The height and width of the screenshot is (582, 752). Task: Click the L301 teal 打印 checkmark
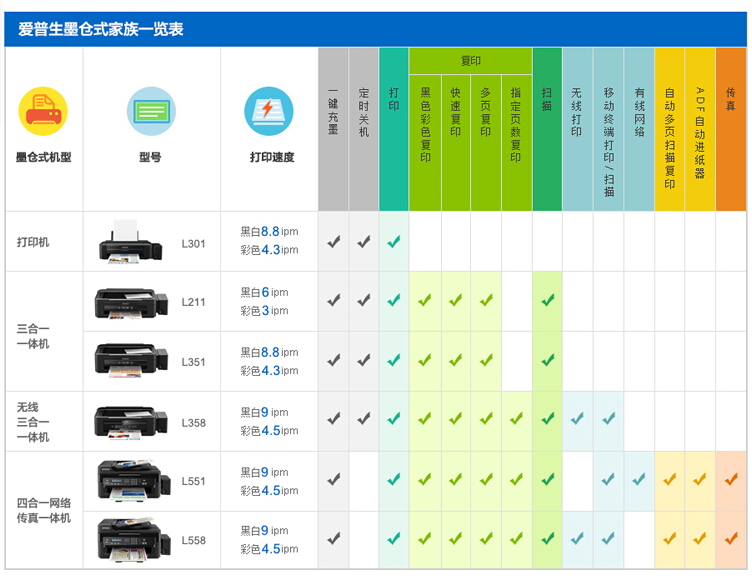pos(394,242)
